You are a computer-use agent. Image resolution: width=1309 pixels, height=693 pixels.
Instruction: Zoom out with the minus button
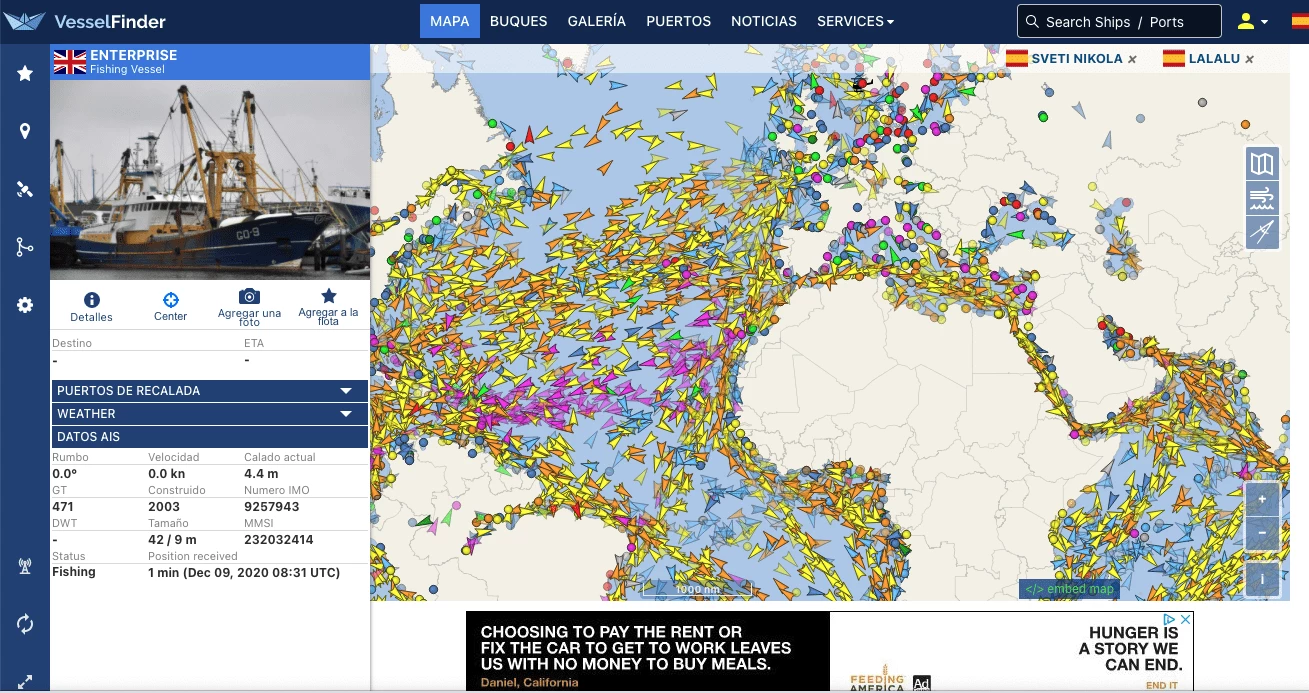pos(1262,533)
